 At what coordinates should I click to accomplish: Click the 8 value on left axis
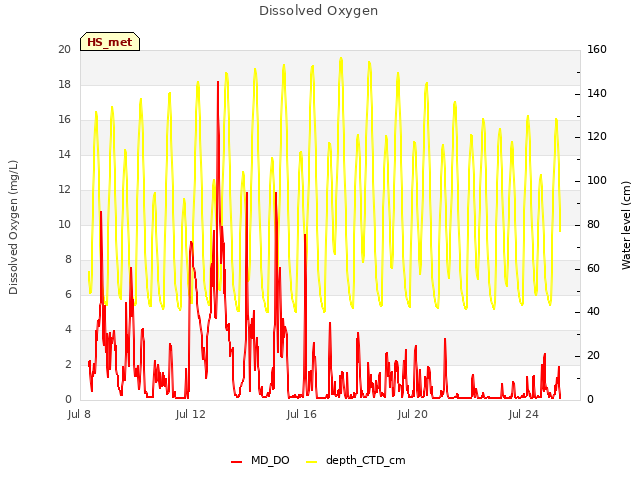click(68, 260)
